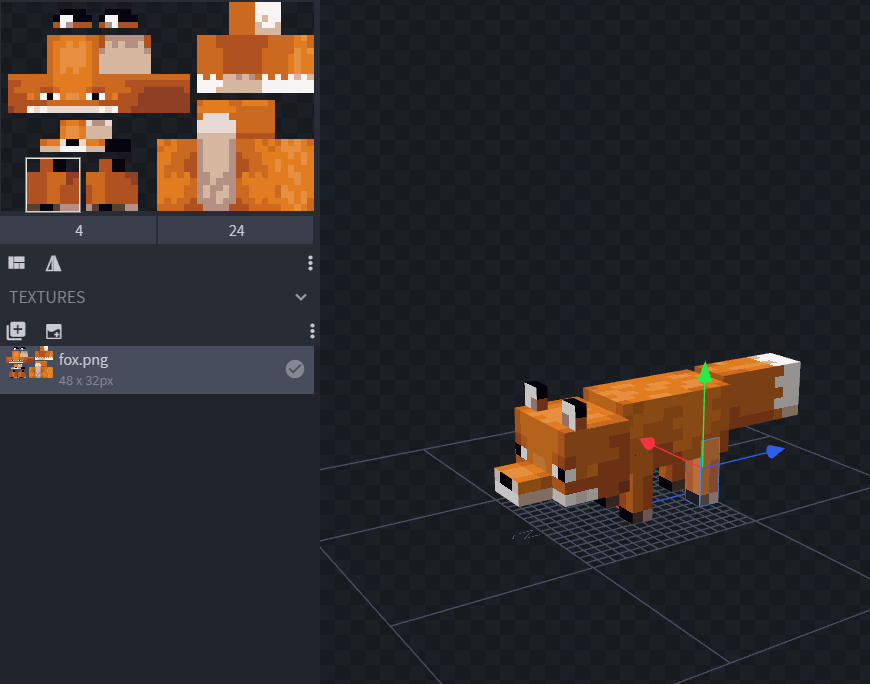Click the fox.png texture thumbnail
This screenshot has height=684, width=870.
[x=29, y=363]
